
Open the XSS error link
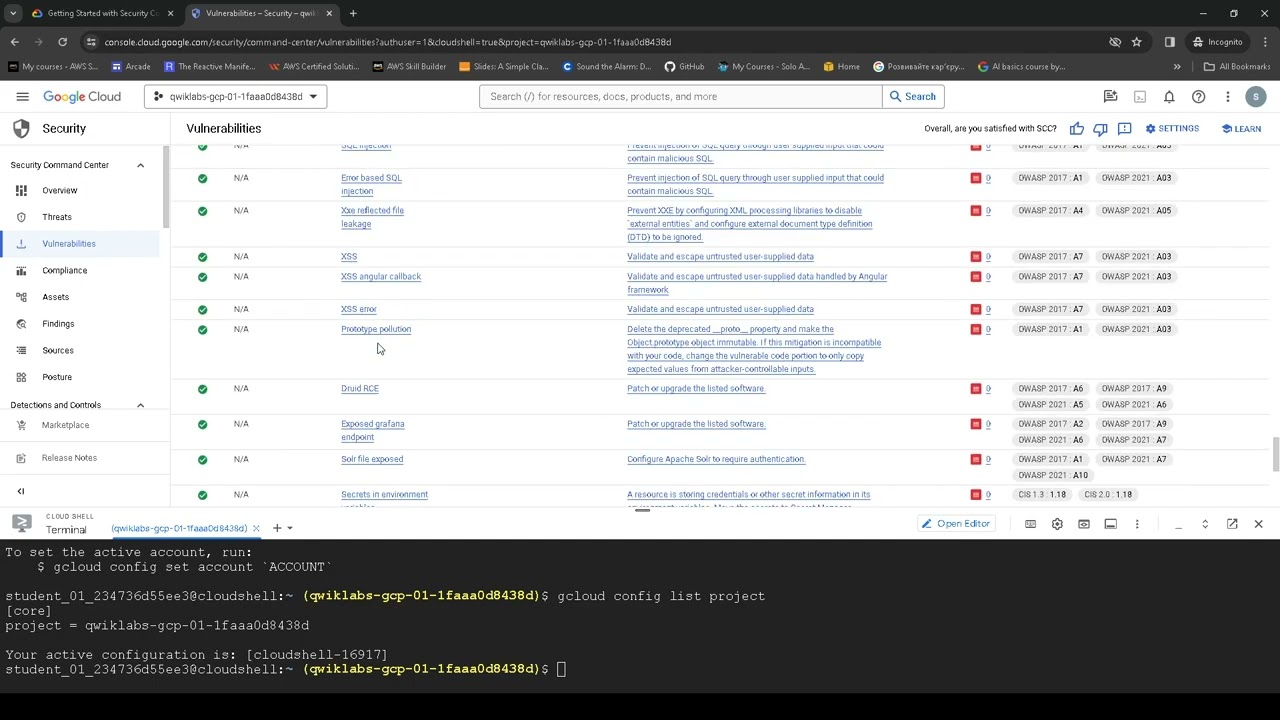point(359,309)
